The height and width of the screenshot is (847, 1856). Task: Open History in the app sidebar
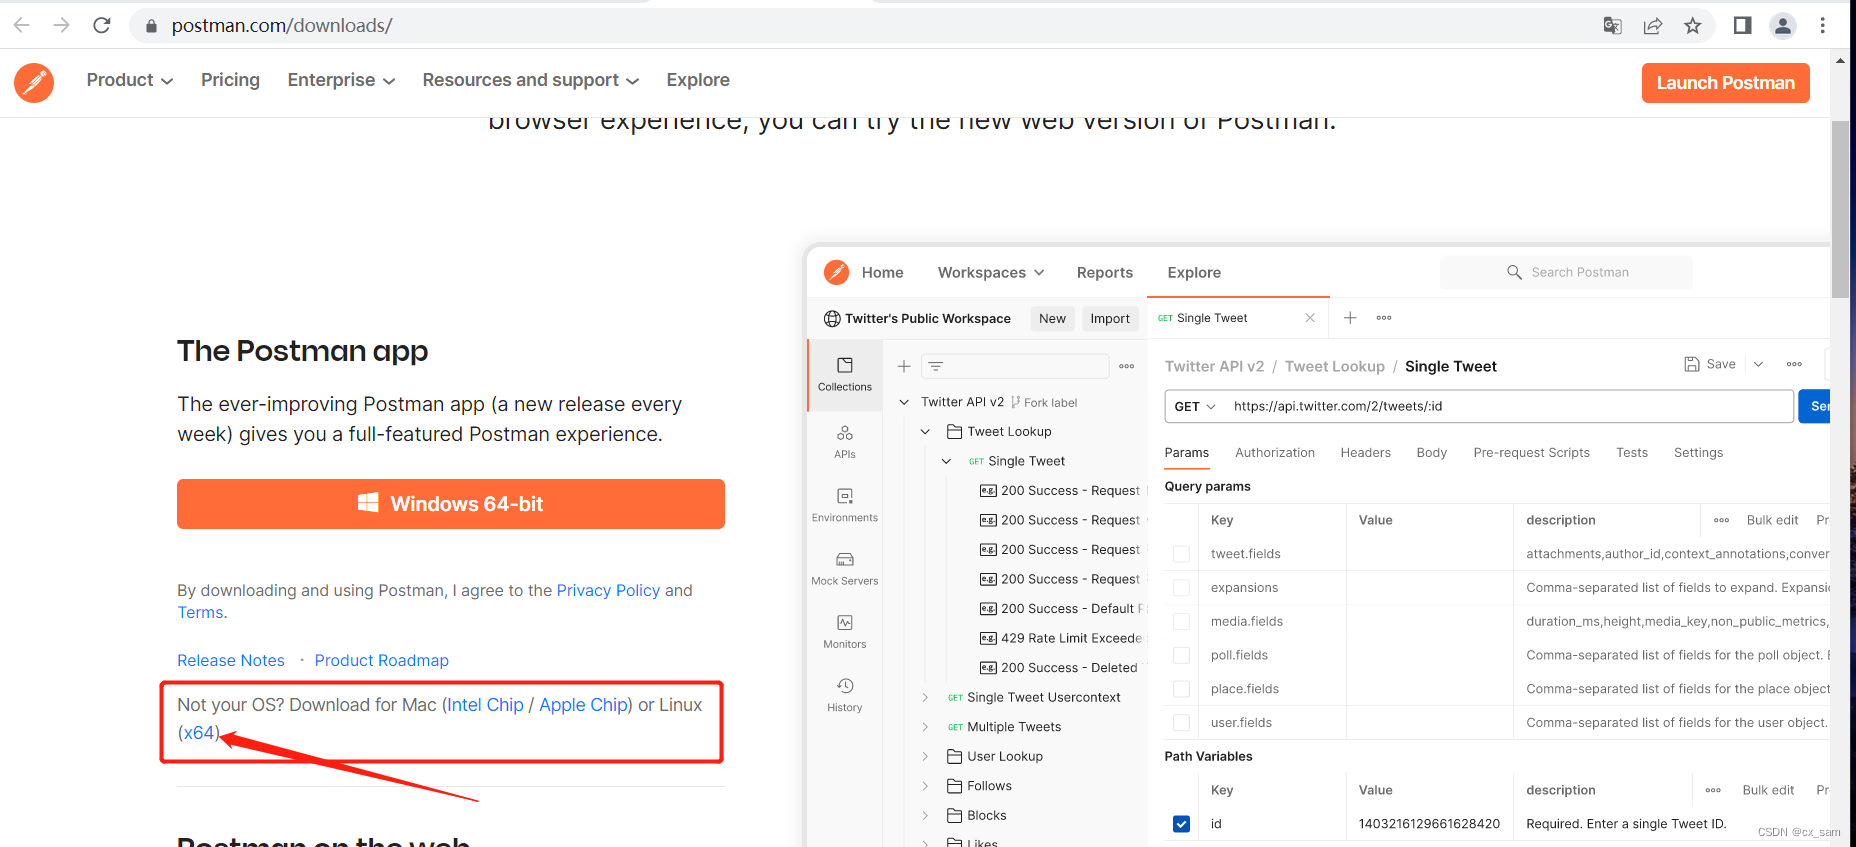845,694
